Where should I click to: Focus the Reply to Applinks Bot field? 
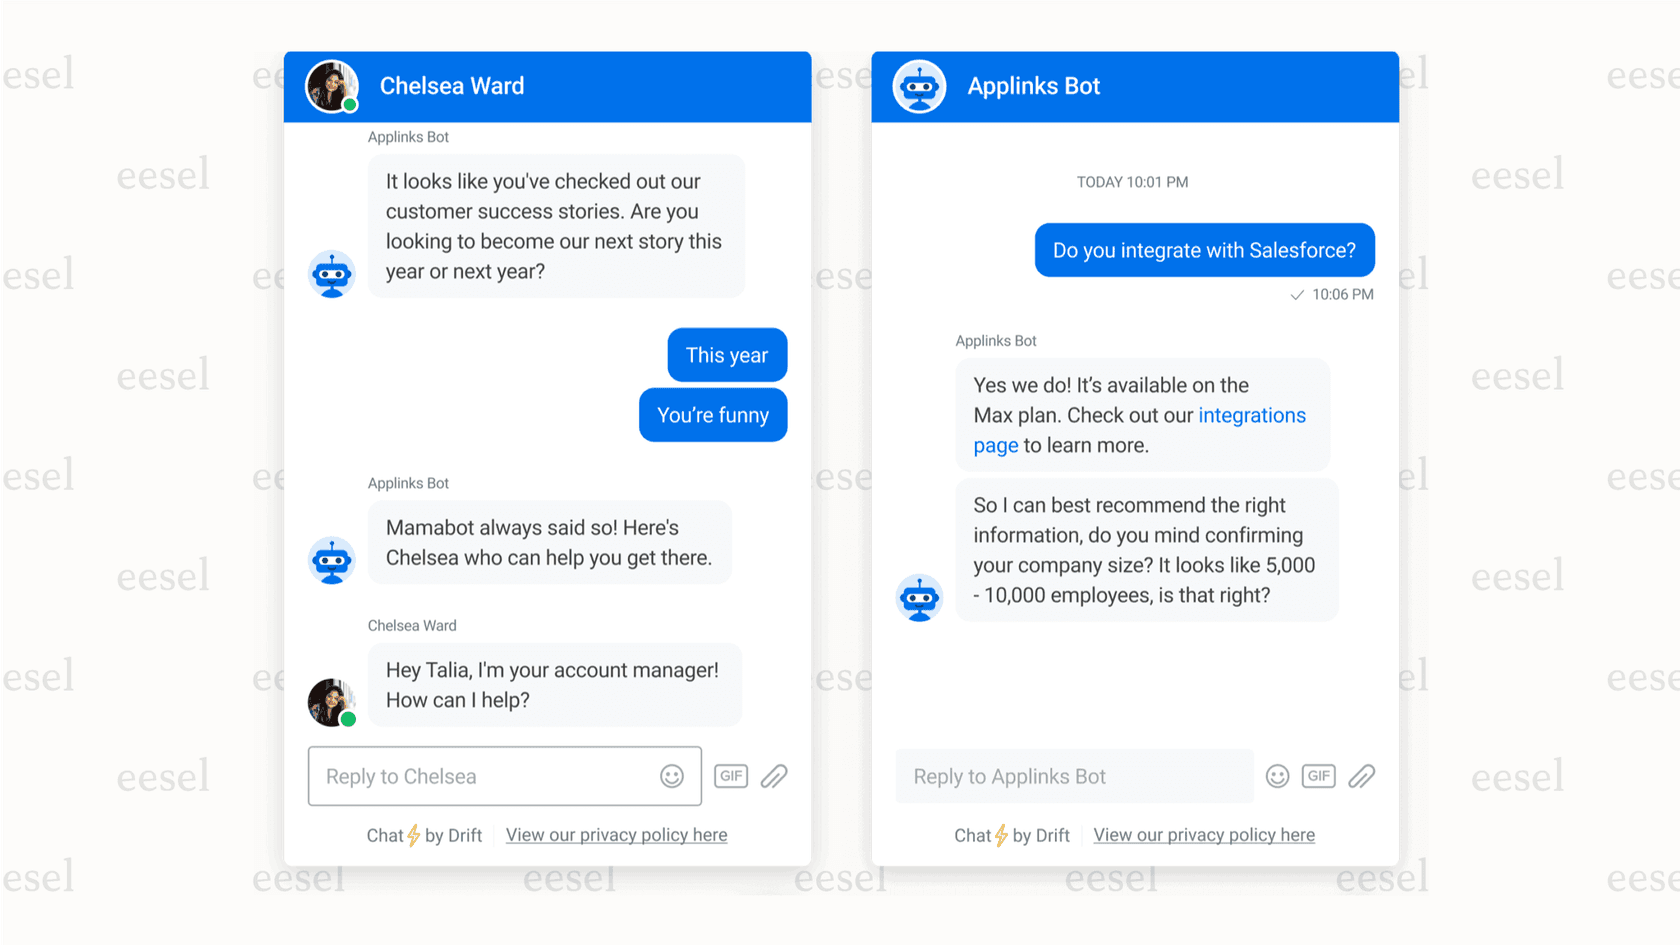tap(1075, 776)
